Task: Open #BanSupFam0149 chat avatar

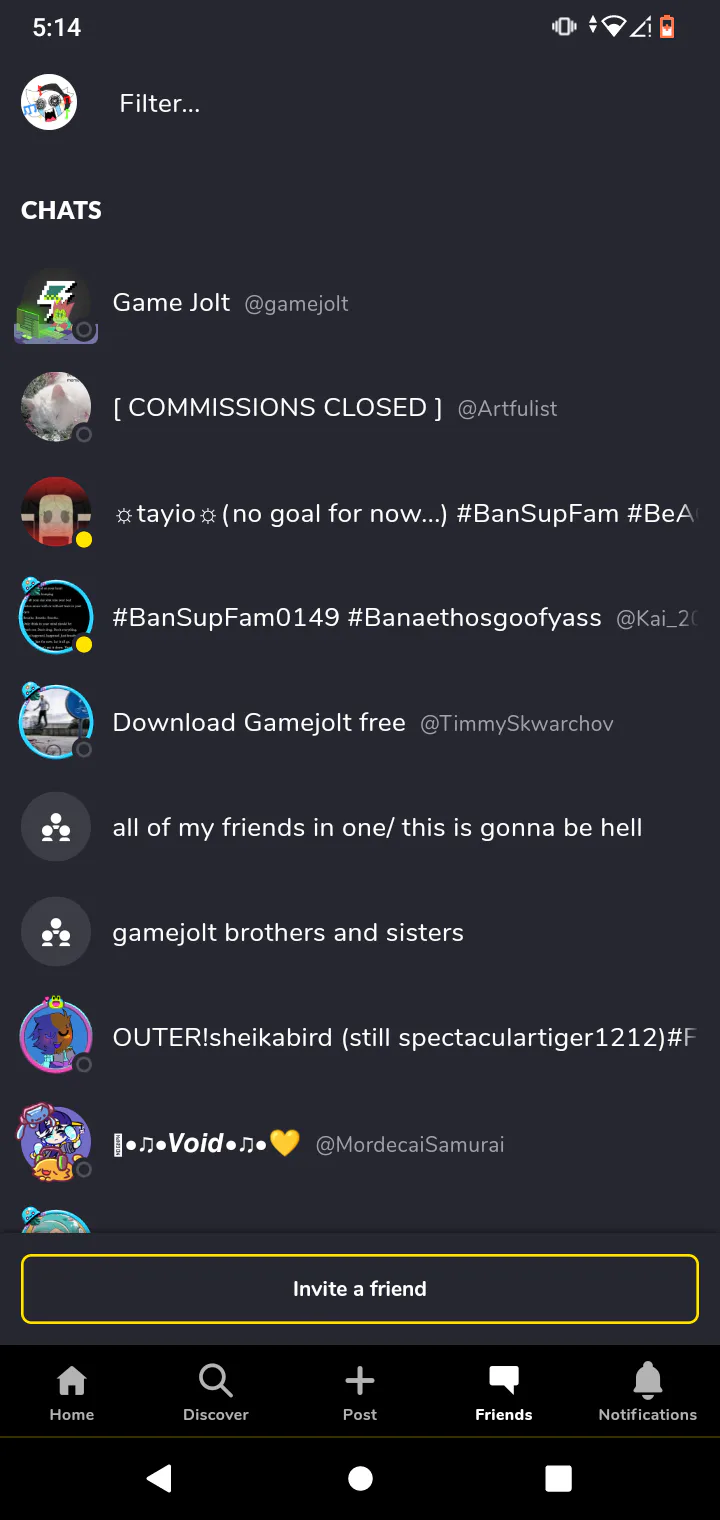Action: (x=56, y=617)
